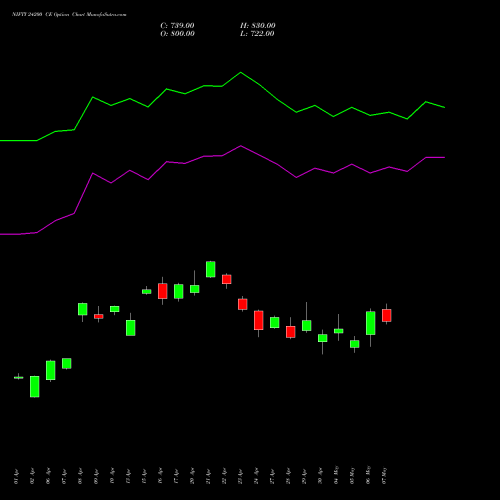
Task: Click the 02 Apr date label
Action: [32, 477]
